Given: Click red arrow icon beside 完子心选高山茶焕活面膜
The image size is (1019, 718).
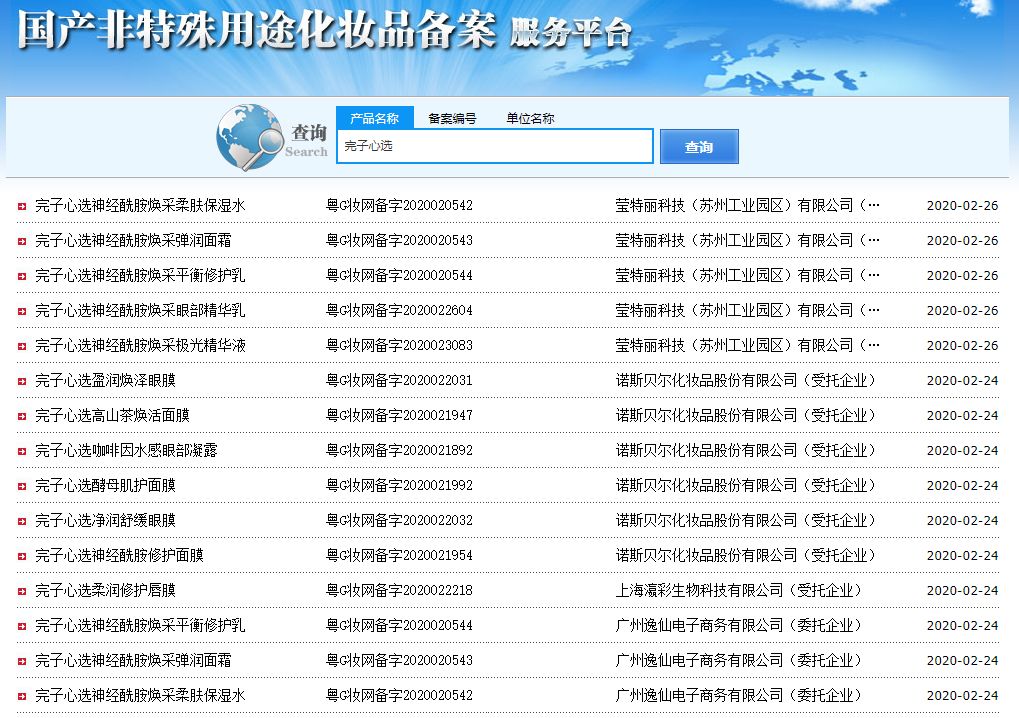Looking at the screenshot, I should click(22, 415).
